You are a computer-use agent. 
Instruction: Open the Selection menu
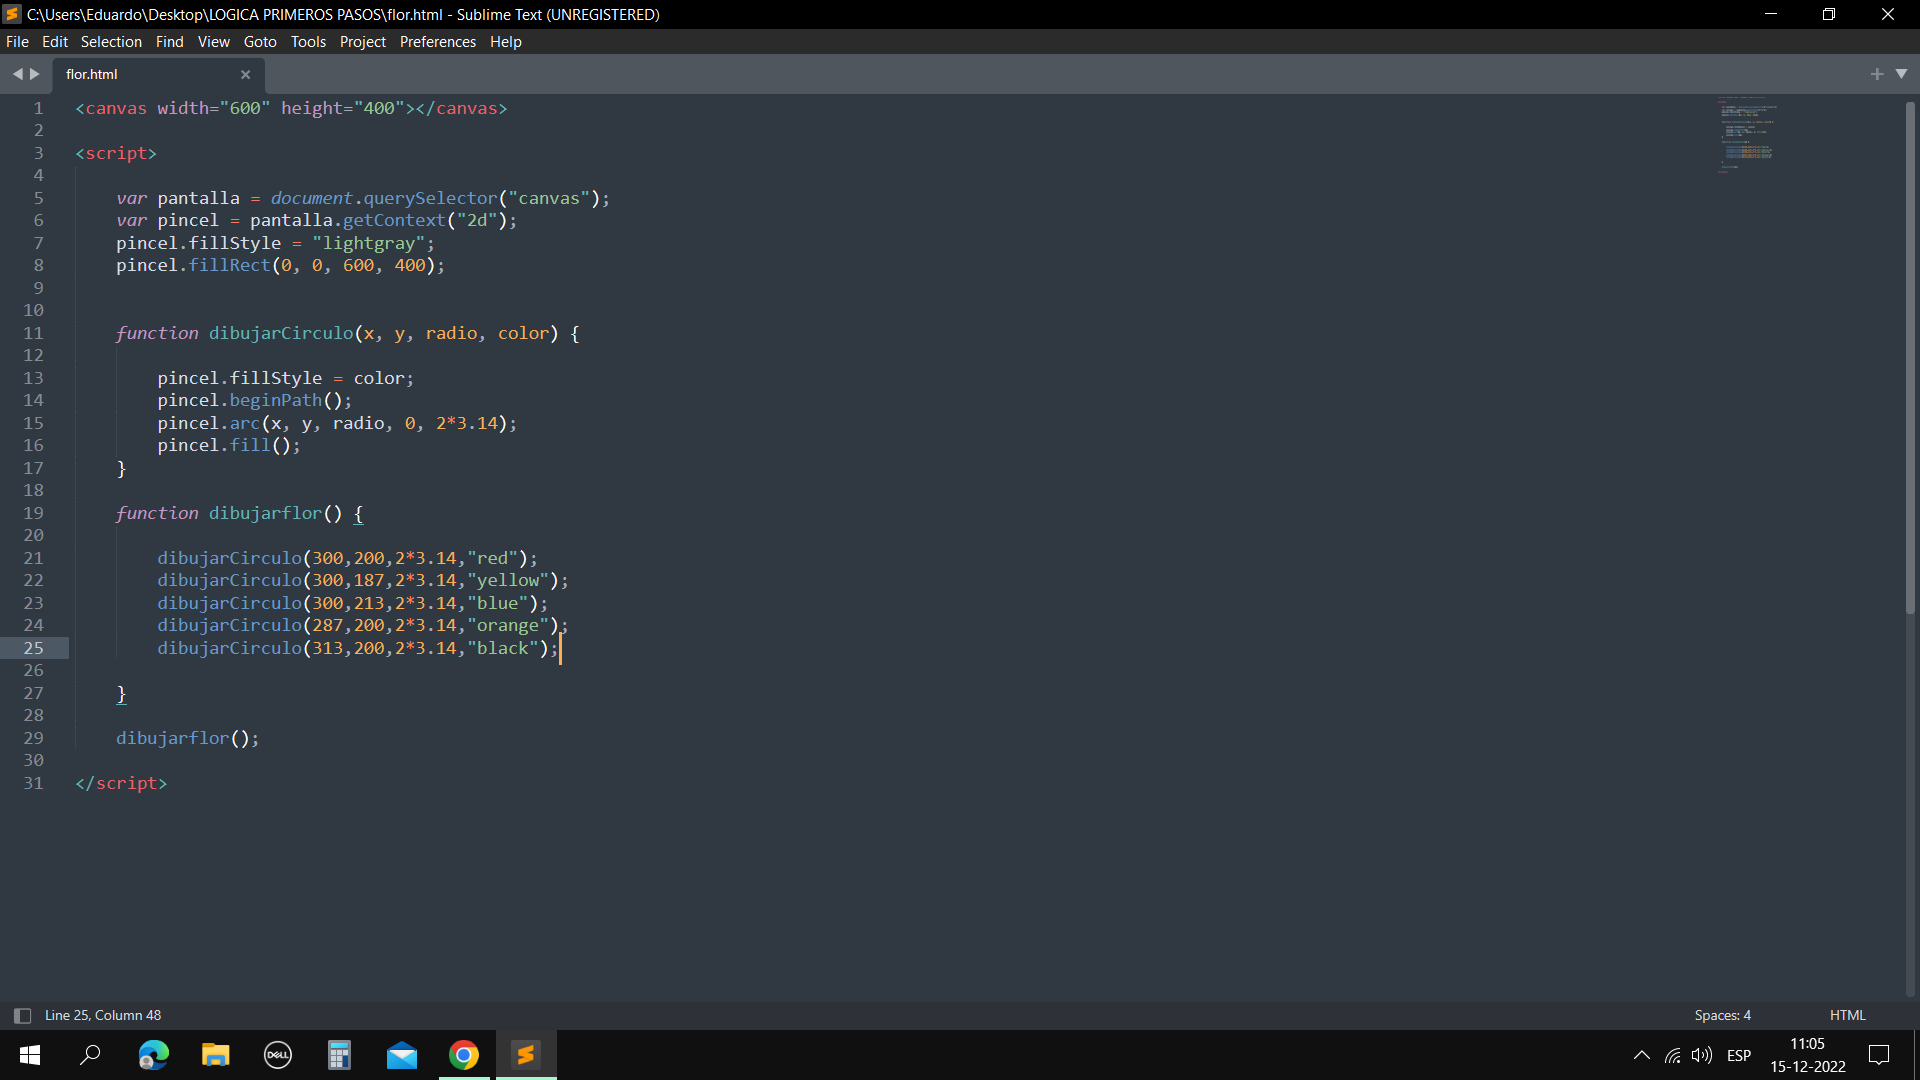click(x=111, y=41)
